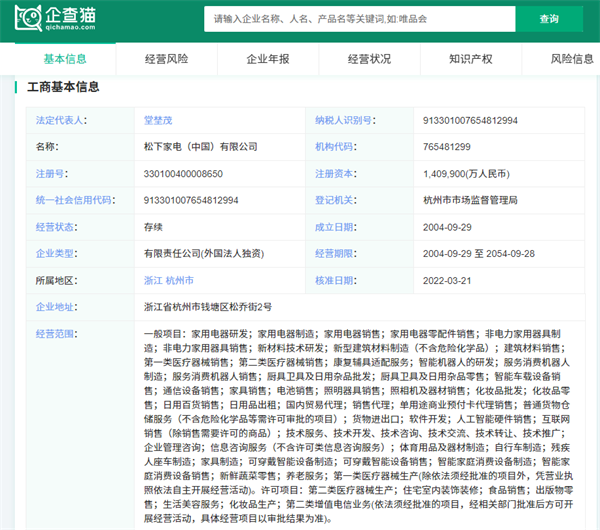Click the 企业类型 label link
Viewport: 600px width, 530px height.
(56, 253)
